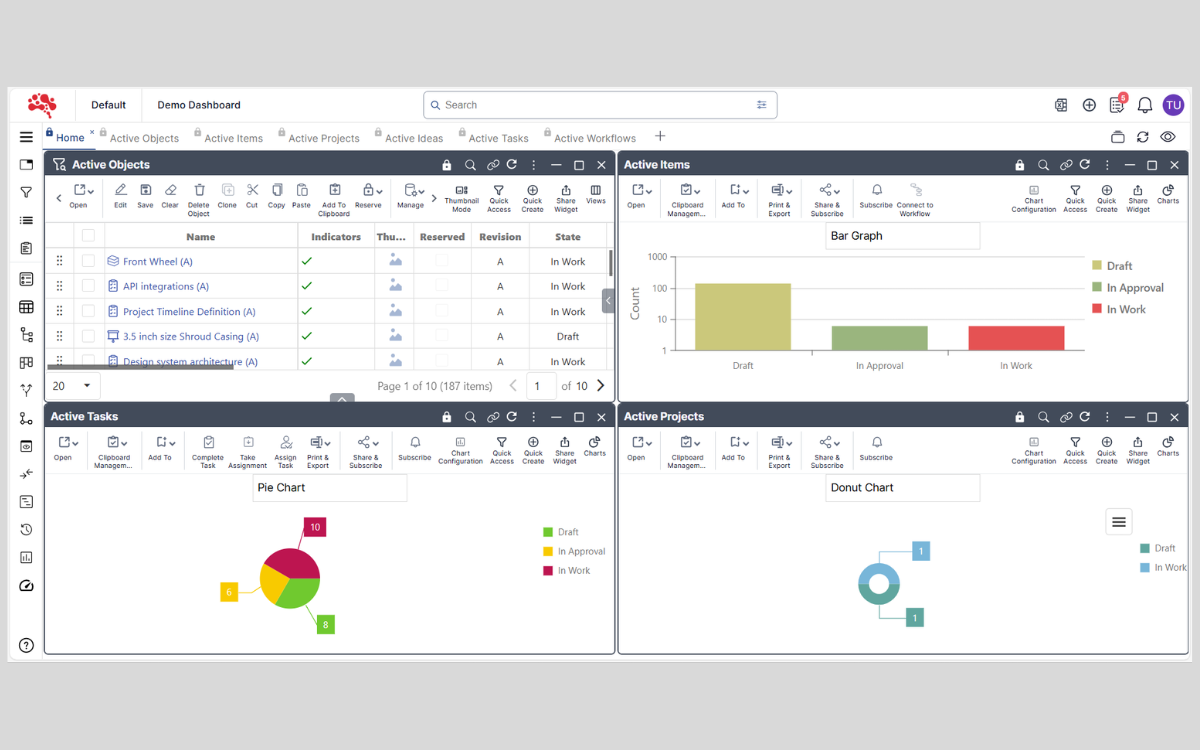Click the notifications bell icon
Viewport: 1200px width, 750px height.
pyautogui.click(x=1145, y=105)
